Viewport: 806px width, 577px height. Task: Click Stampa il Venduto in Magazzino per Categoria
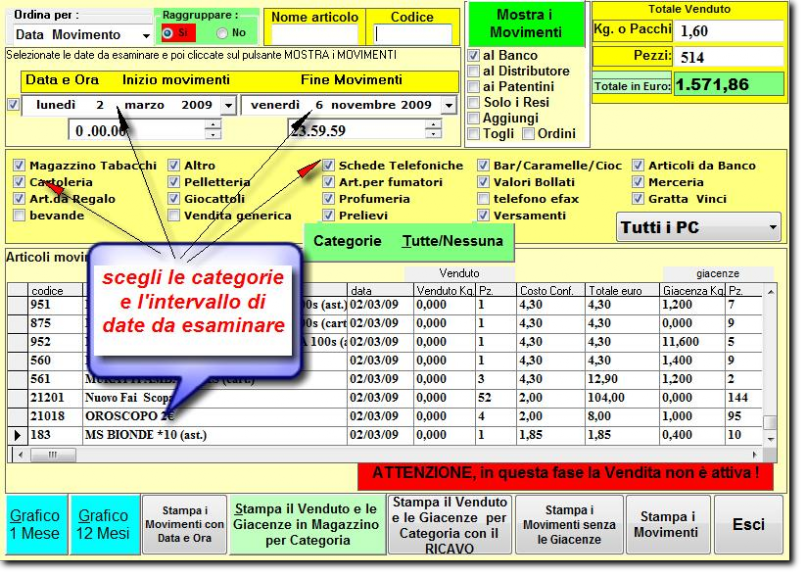tap(307, 524)
